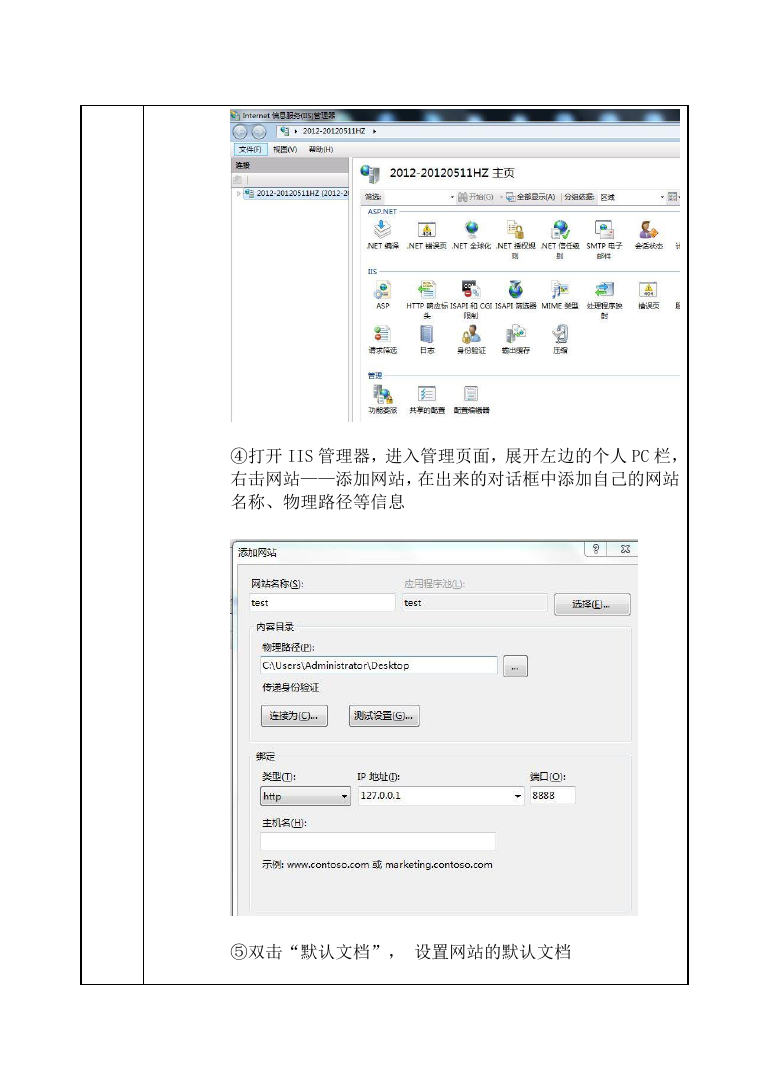Click the 2012-20120511HZ 主页 heading text
The image size is (761, 1075).
click(x=452, y=173)
